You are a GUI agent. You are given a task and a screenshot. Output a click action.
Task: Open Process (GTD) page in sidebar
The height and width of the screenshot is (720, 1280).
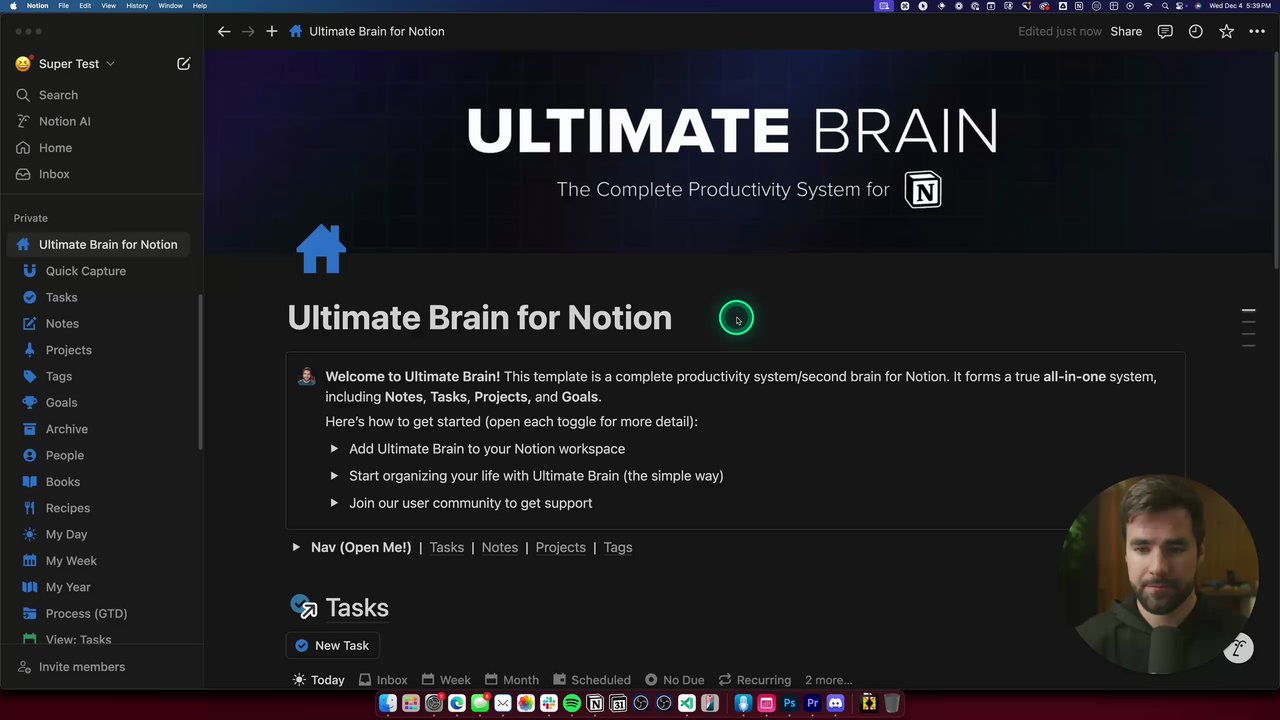[86, 613]
